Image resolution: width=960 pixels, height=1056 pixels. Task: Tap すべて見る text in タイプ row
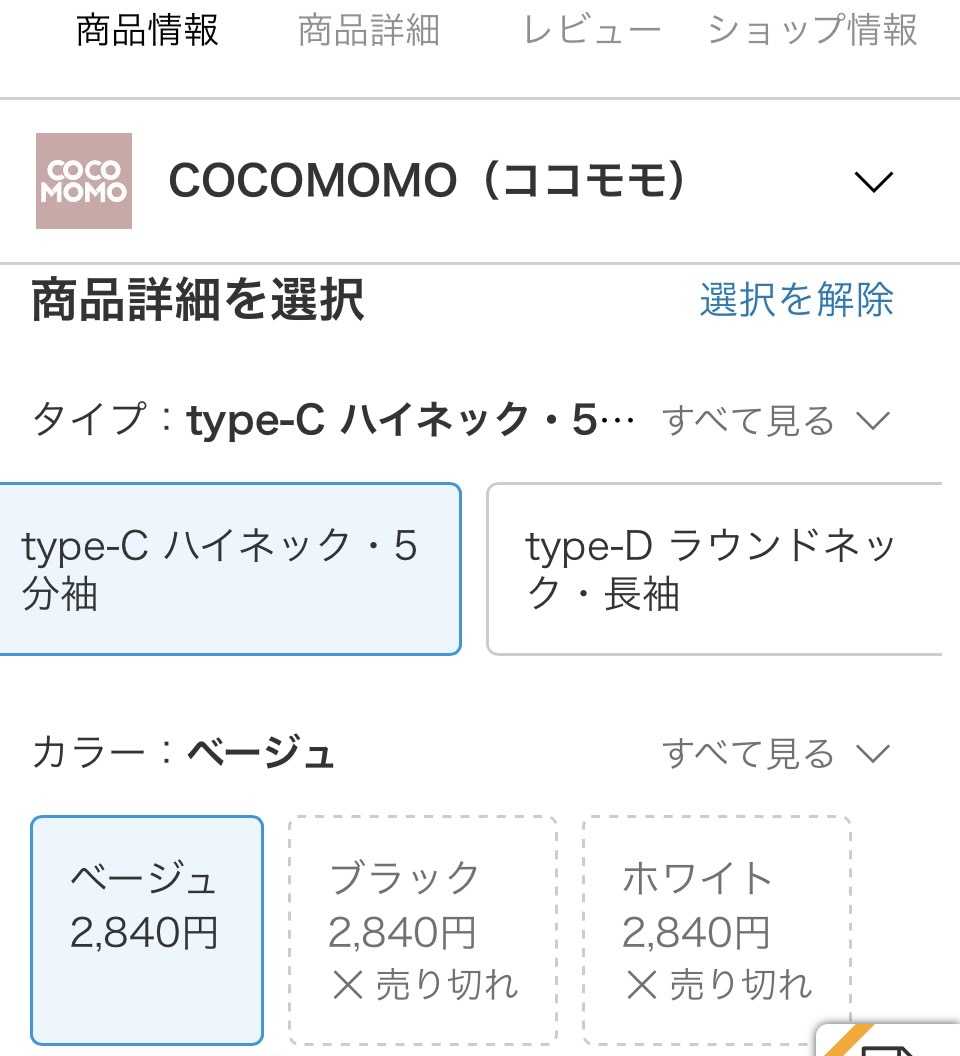[x=747, y=421]
